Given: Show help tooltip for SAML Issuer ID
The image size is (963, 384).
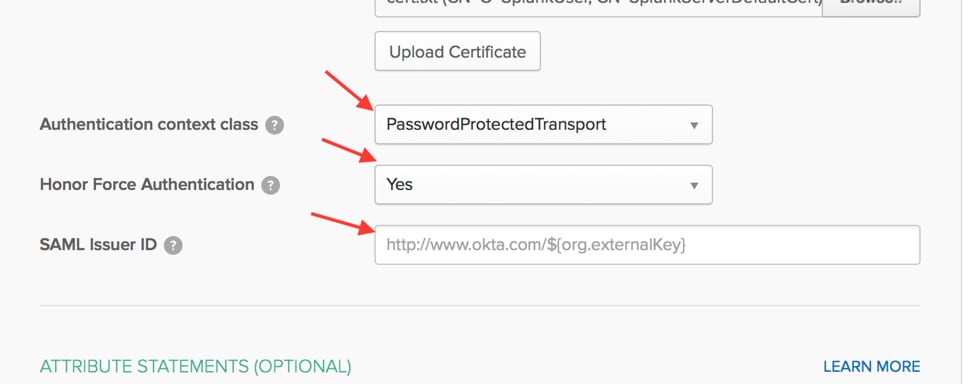Looking at the screenshot, I should 173,246.
